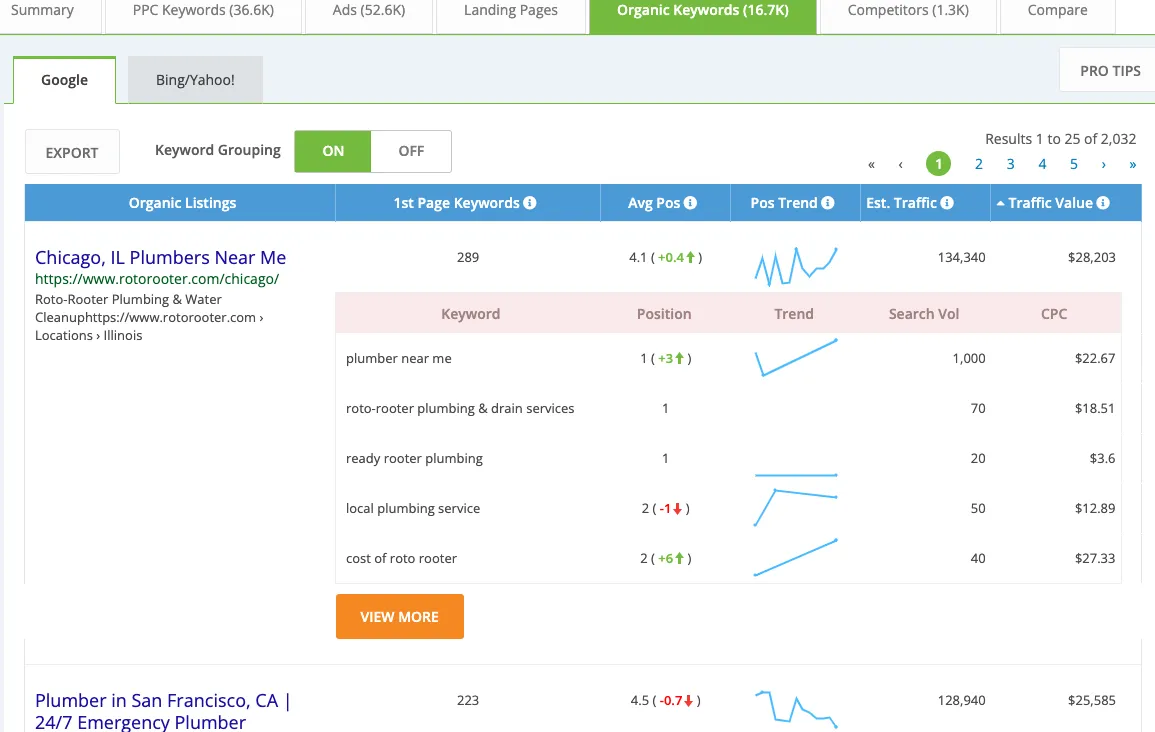The height and width of the screenshot is (732, 1155).
Task: Go to next results page
Action: (x=1103, y=164)
